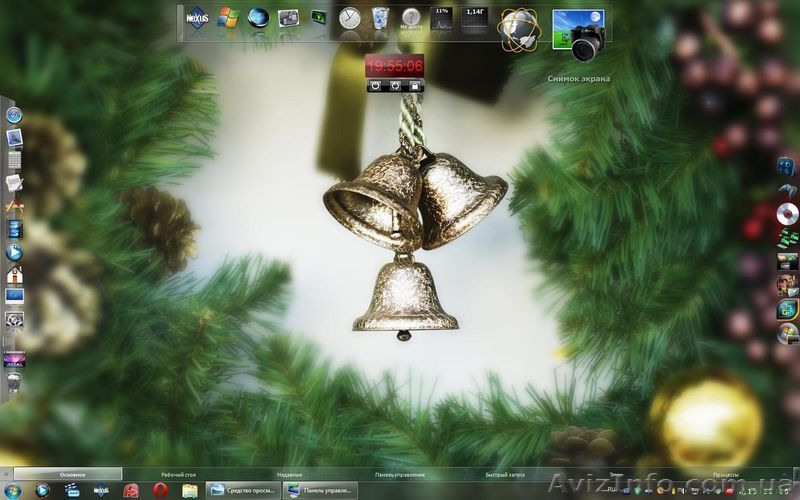The height and width of the screenshot is (500, 800).
Task: Click the lock button under the red clock
Action: click(x=415, y=86)
